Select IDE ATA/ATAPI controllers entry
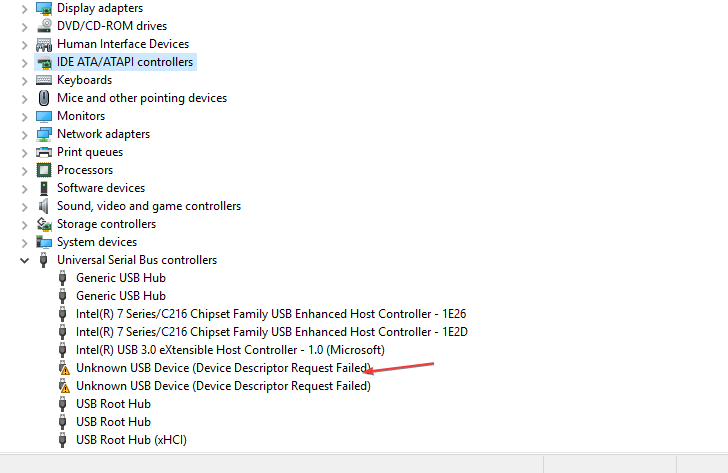The height and width of the screenshot is (473, 728). 125,62
